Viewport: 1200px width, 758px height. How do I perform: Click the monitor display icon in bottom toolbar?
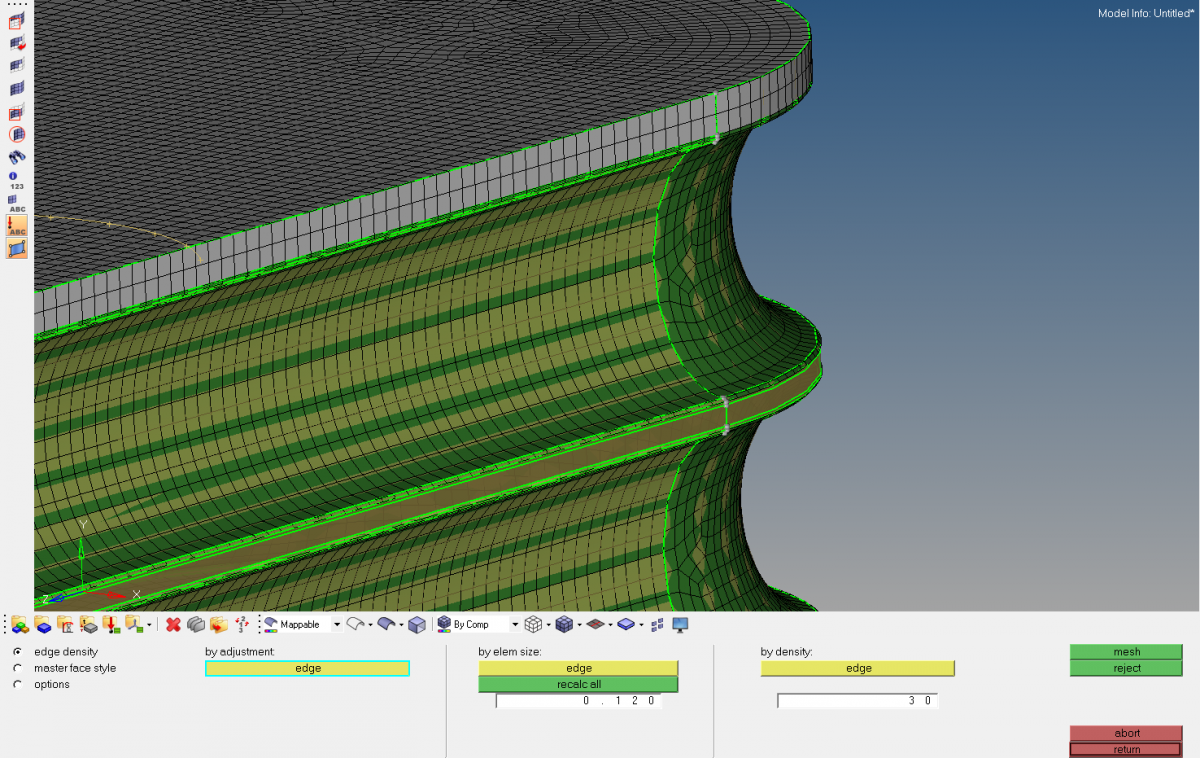(x=681, y=624)
